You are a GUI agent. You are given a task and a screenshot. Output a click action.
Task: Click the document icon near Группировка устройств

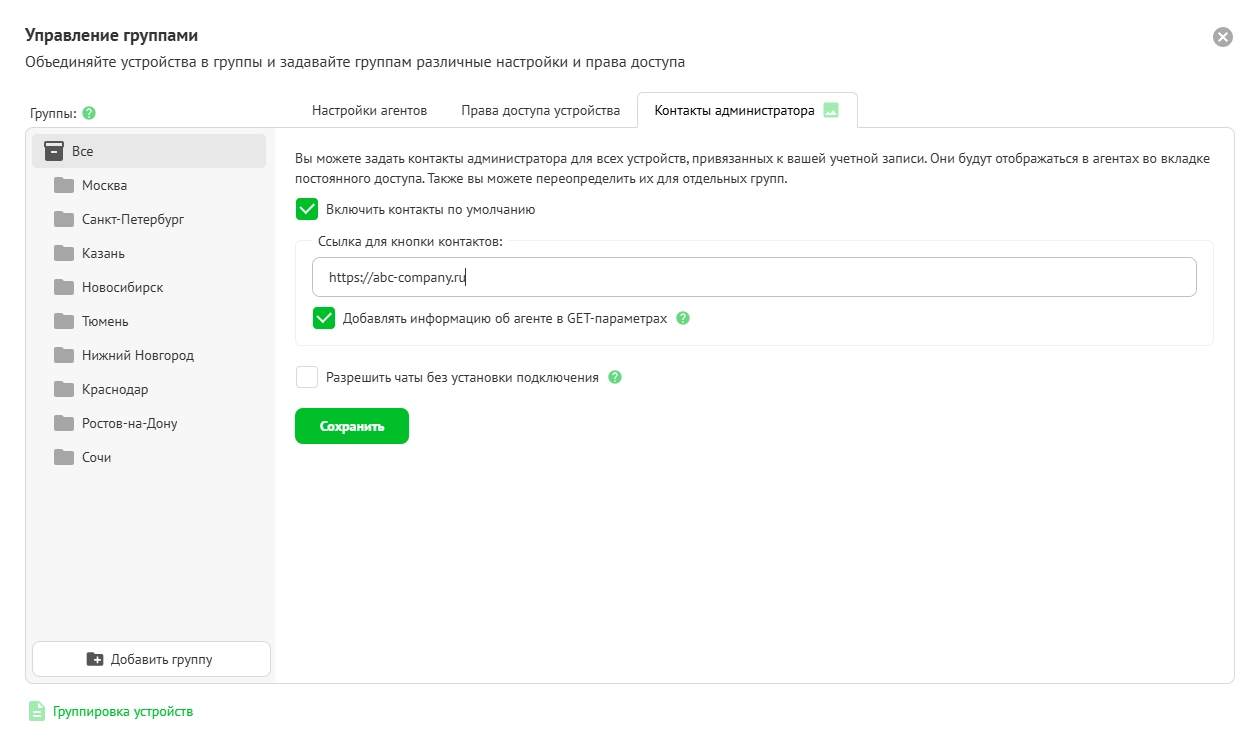click(37, 711)
